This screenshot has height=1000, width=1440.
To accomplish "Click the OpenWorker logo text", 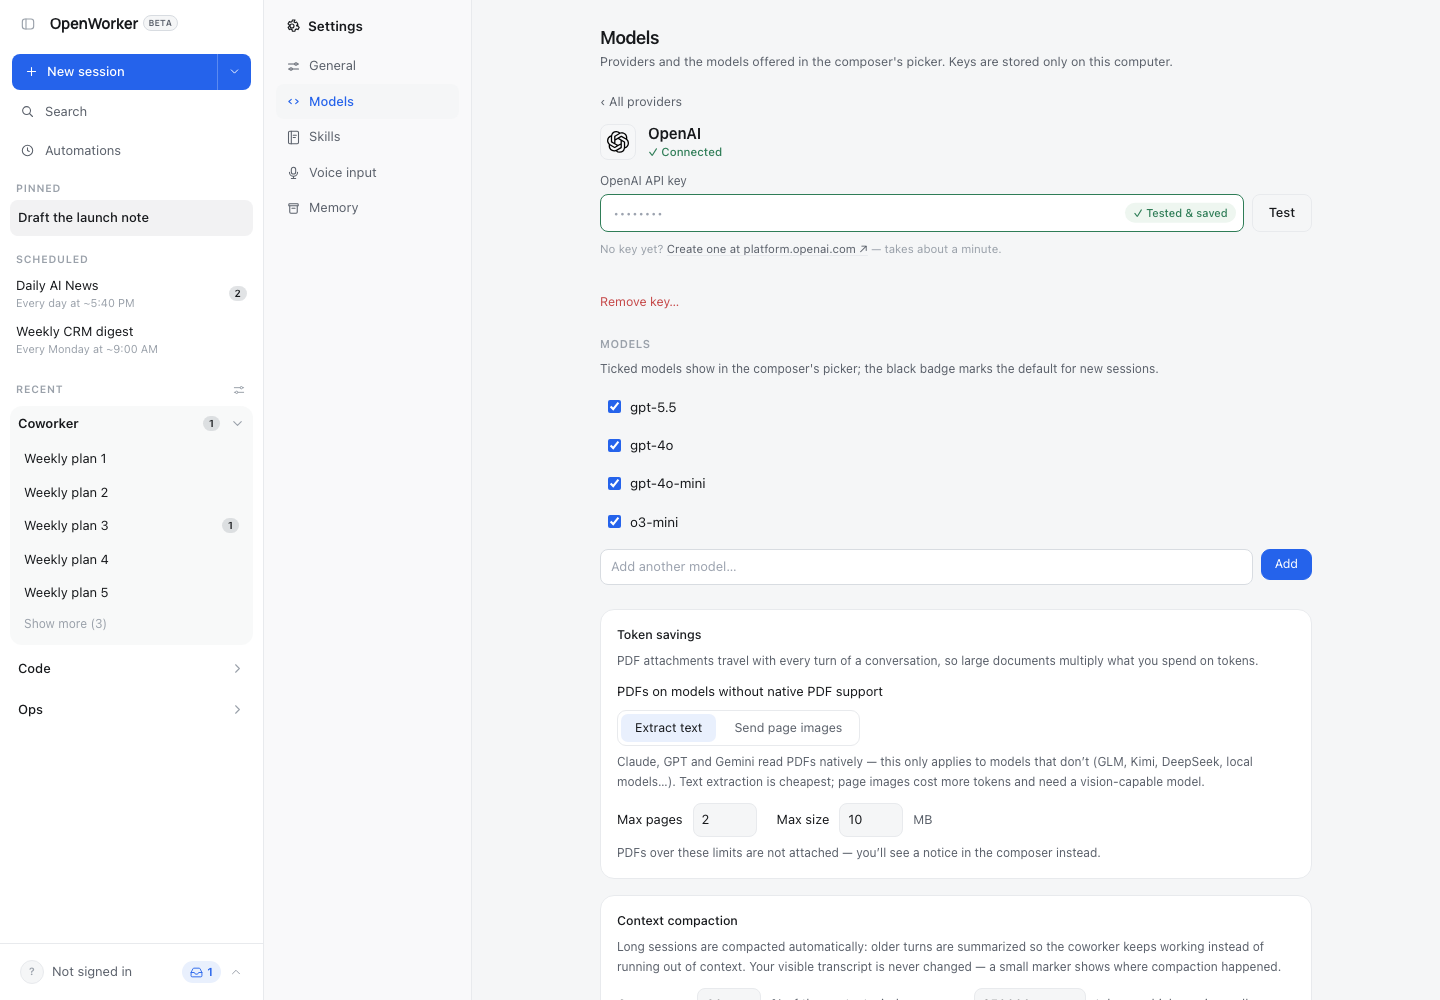I will 94,24.
